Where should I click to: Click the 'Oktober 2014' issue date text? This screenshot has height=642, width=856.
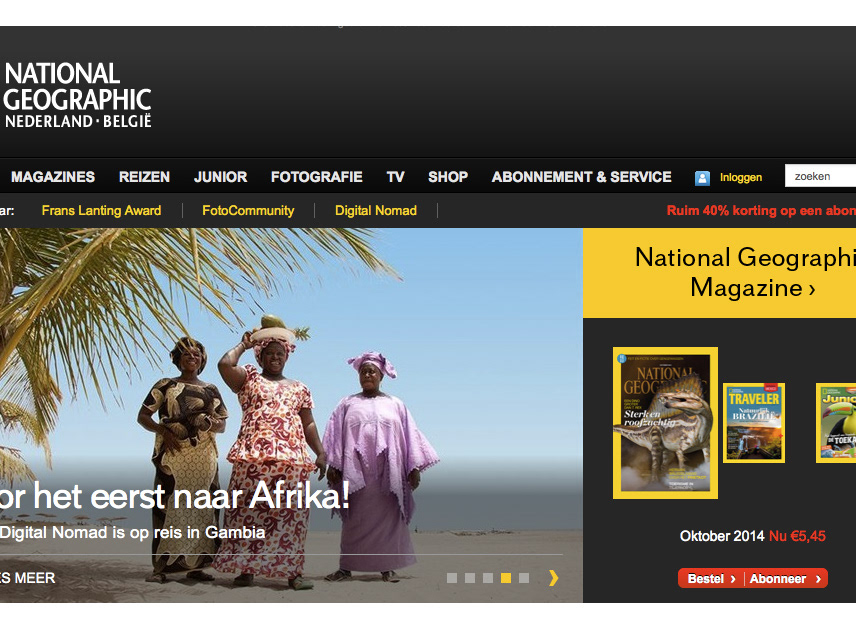point(722,536)
